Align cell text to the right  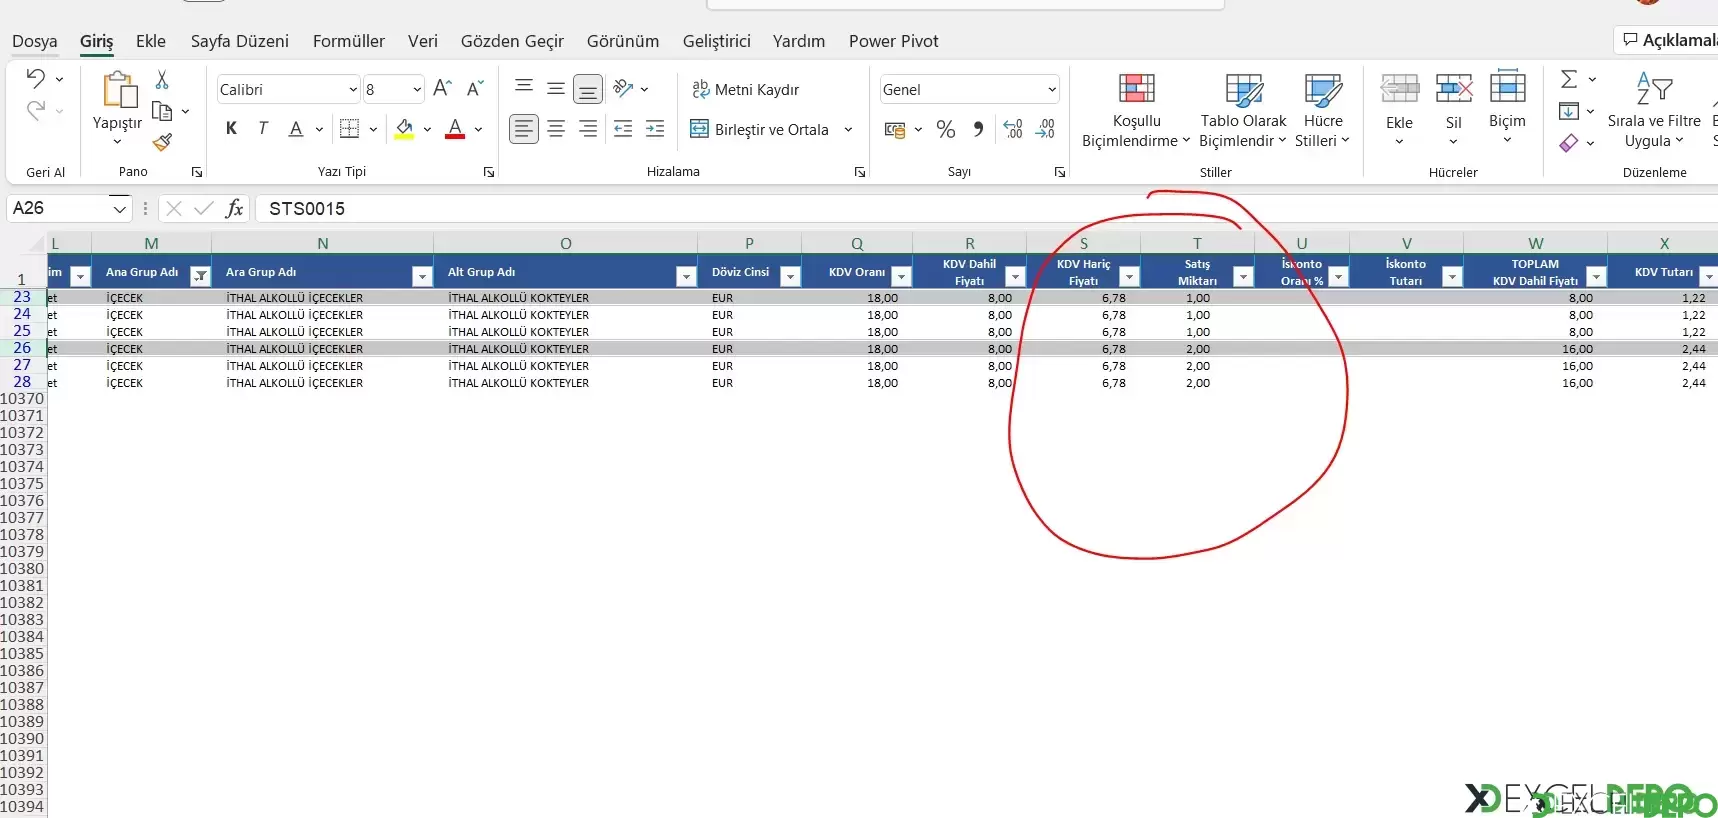588,129
